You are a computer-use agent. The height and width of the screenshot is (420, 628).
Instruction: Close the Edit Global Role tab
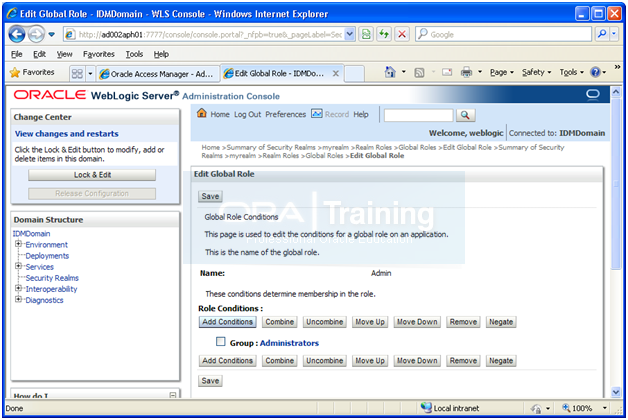pyautogui.click(x=336, y=74)
